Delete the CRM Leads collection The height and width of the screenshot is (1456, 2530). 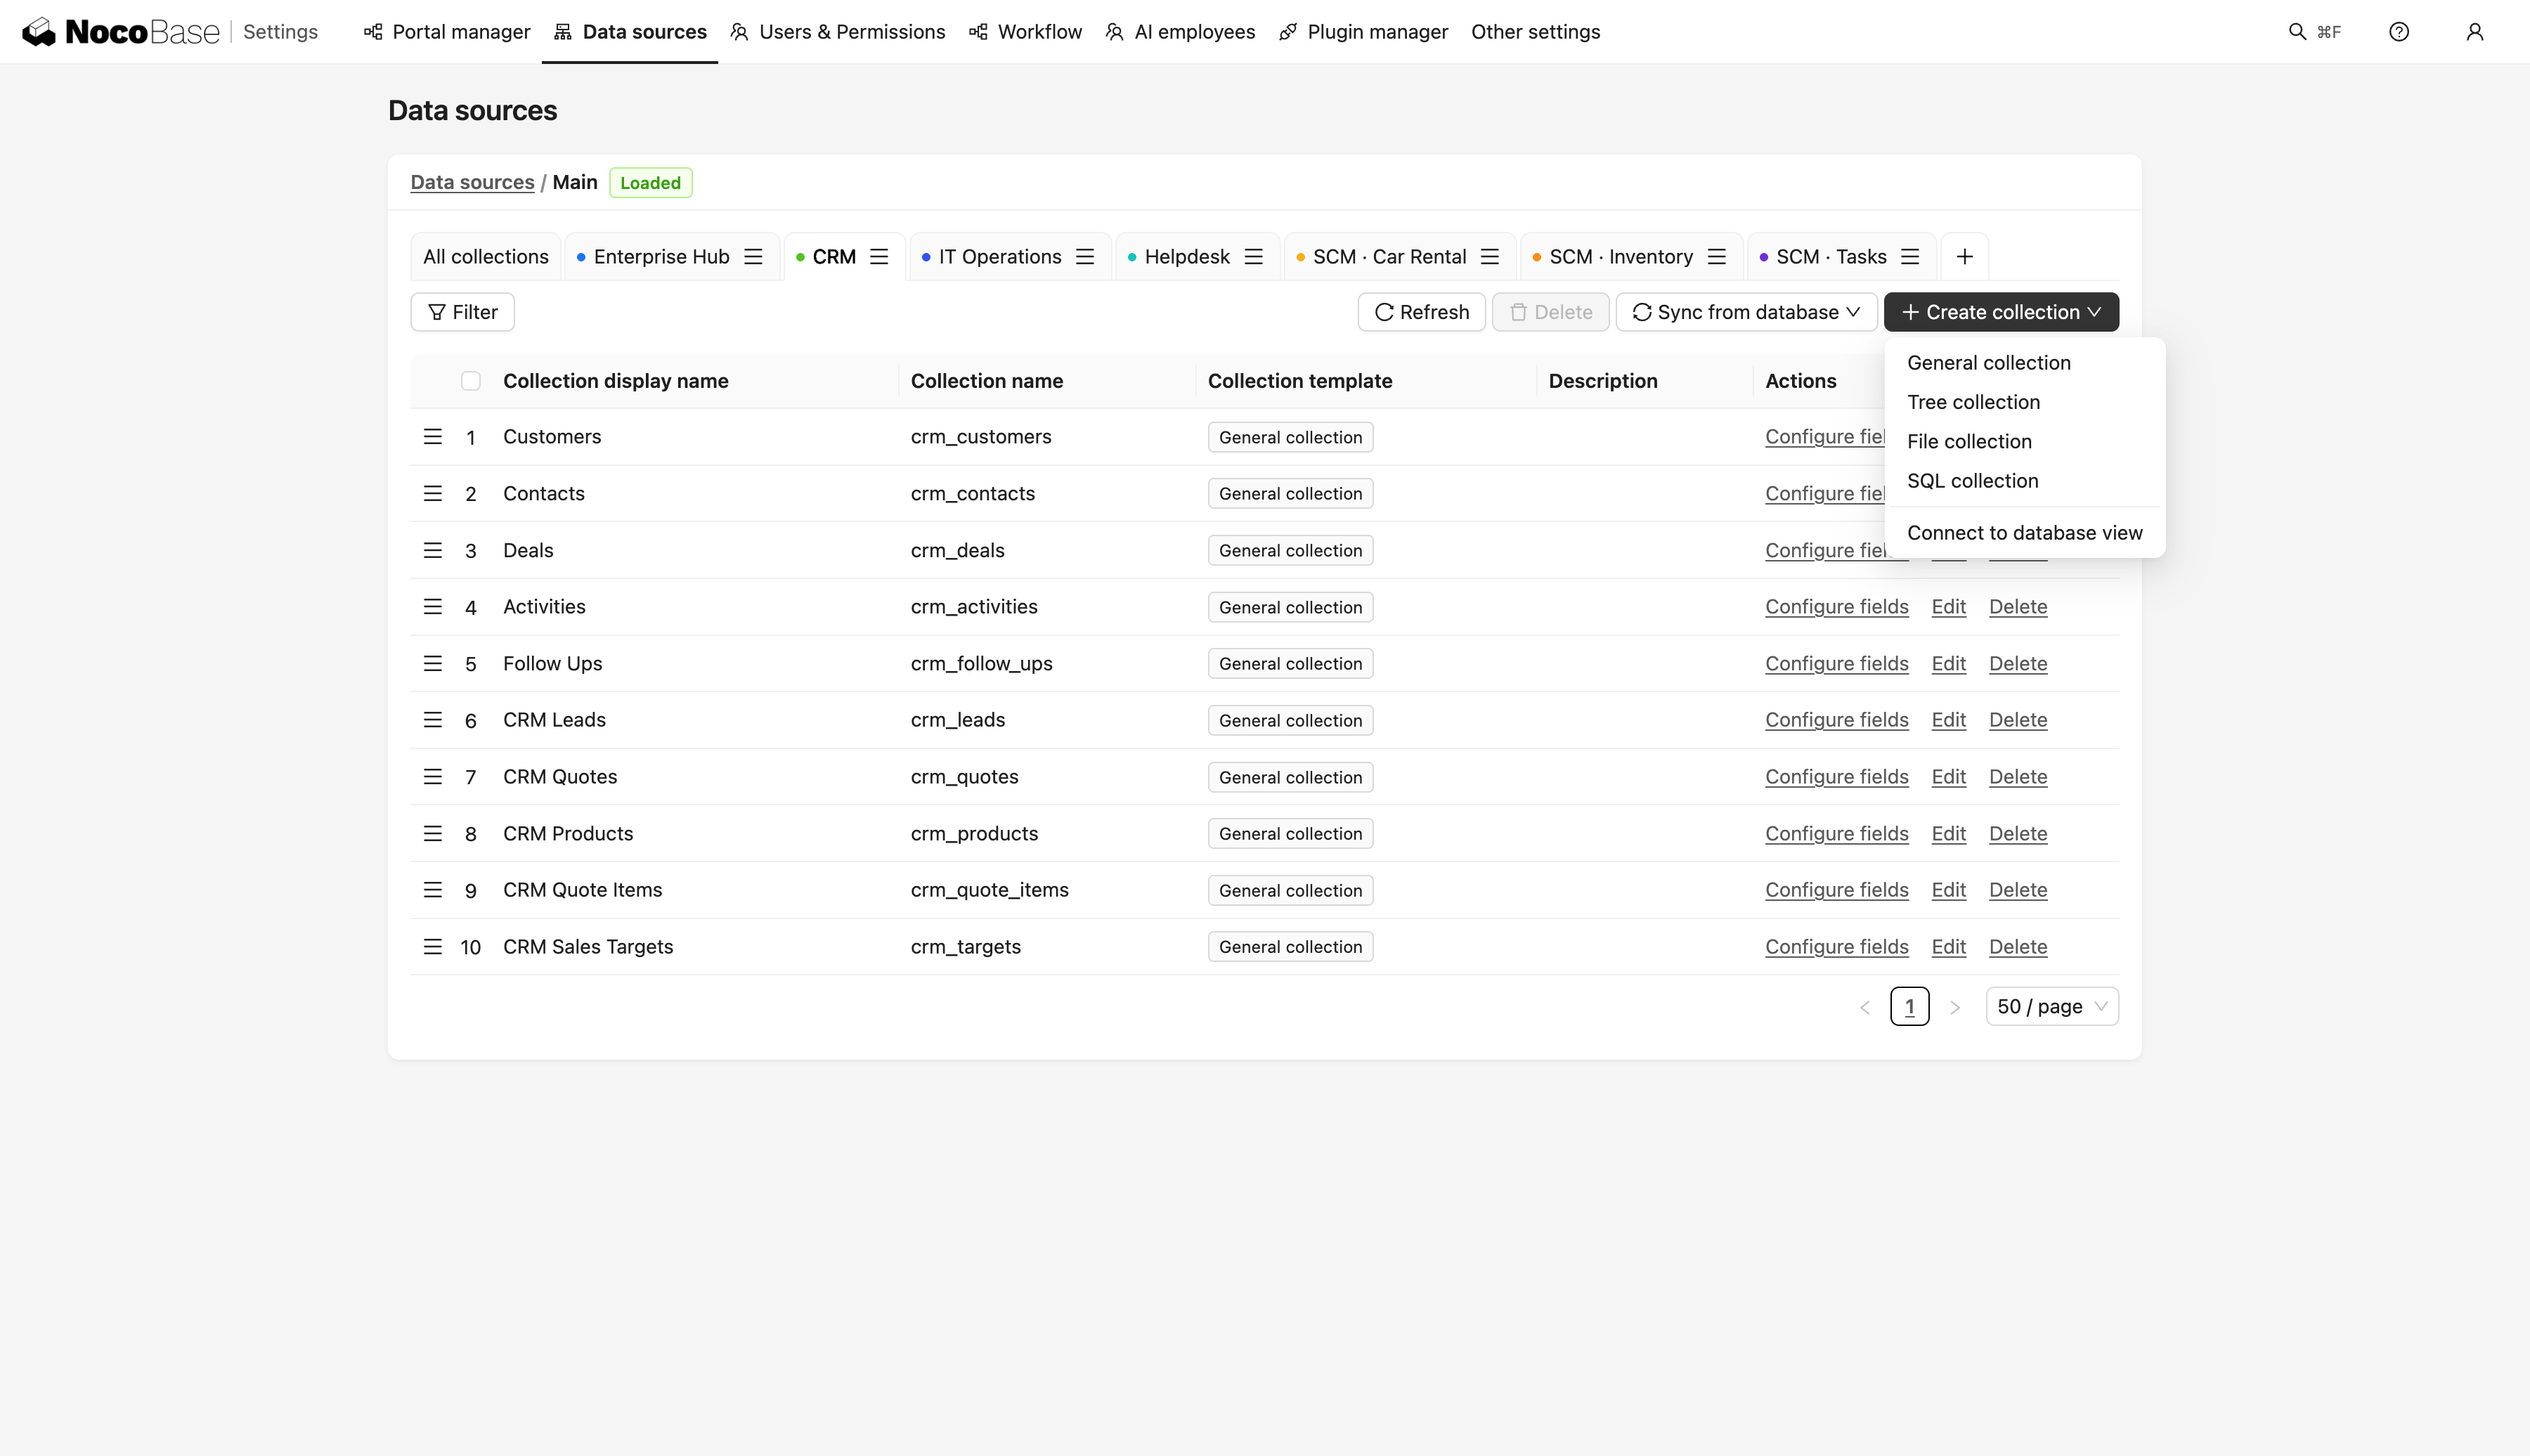pyautogui.click(x=2018, y=720)
